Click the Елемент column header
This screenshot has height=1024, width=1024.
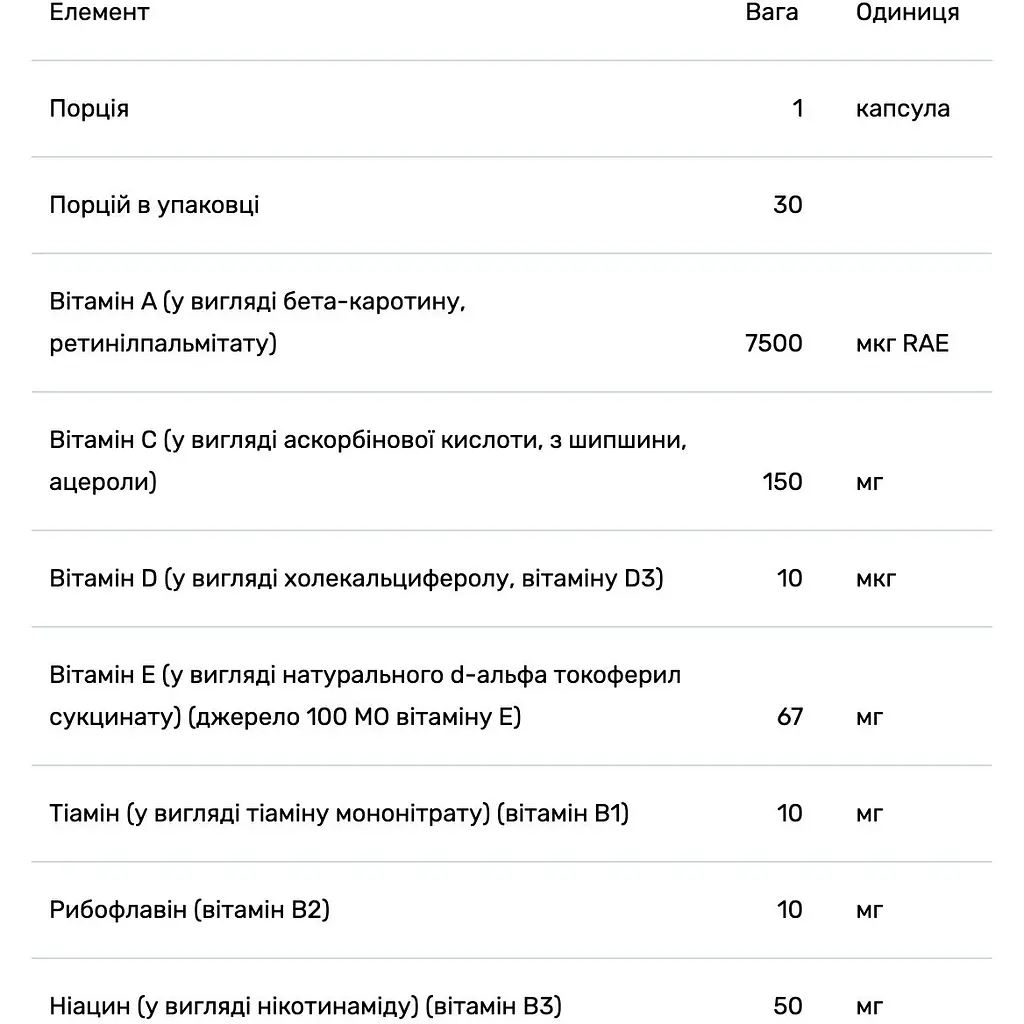(99, 12)
